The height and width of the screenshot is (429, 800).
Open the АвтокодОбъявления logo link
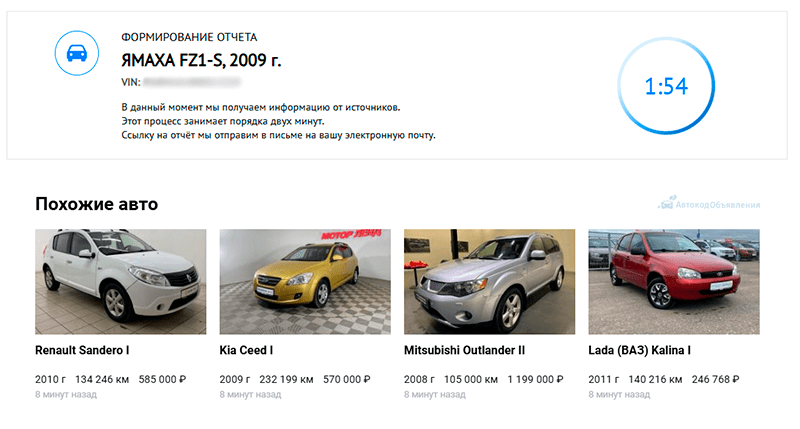(709, 203)
